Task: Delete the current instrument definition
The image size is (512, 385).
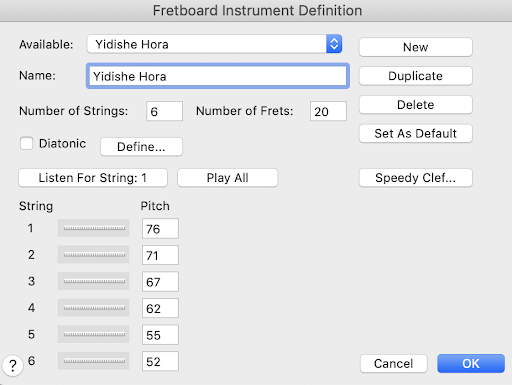Action: point(415,105)
